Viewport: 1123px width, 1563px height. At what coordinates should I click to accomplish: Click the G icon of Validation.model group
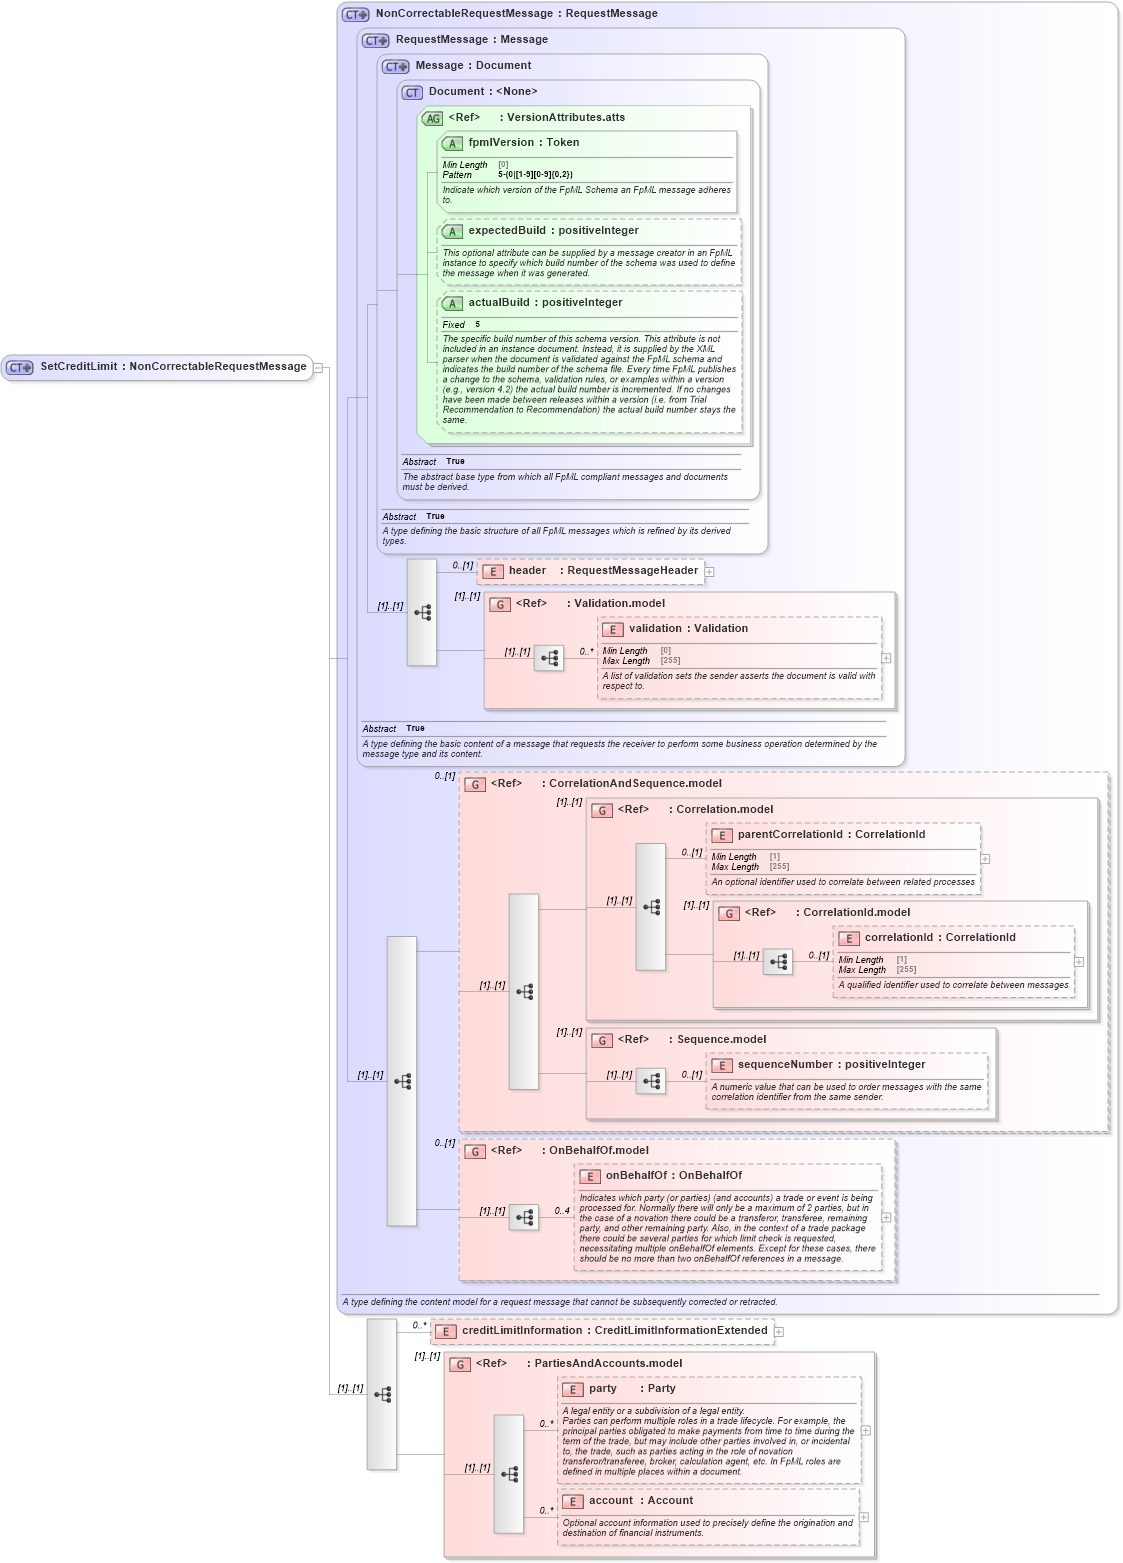(499, 603)
